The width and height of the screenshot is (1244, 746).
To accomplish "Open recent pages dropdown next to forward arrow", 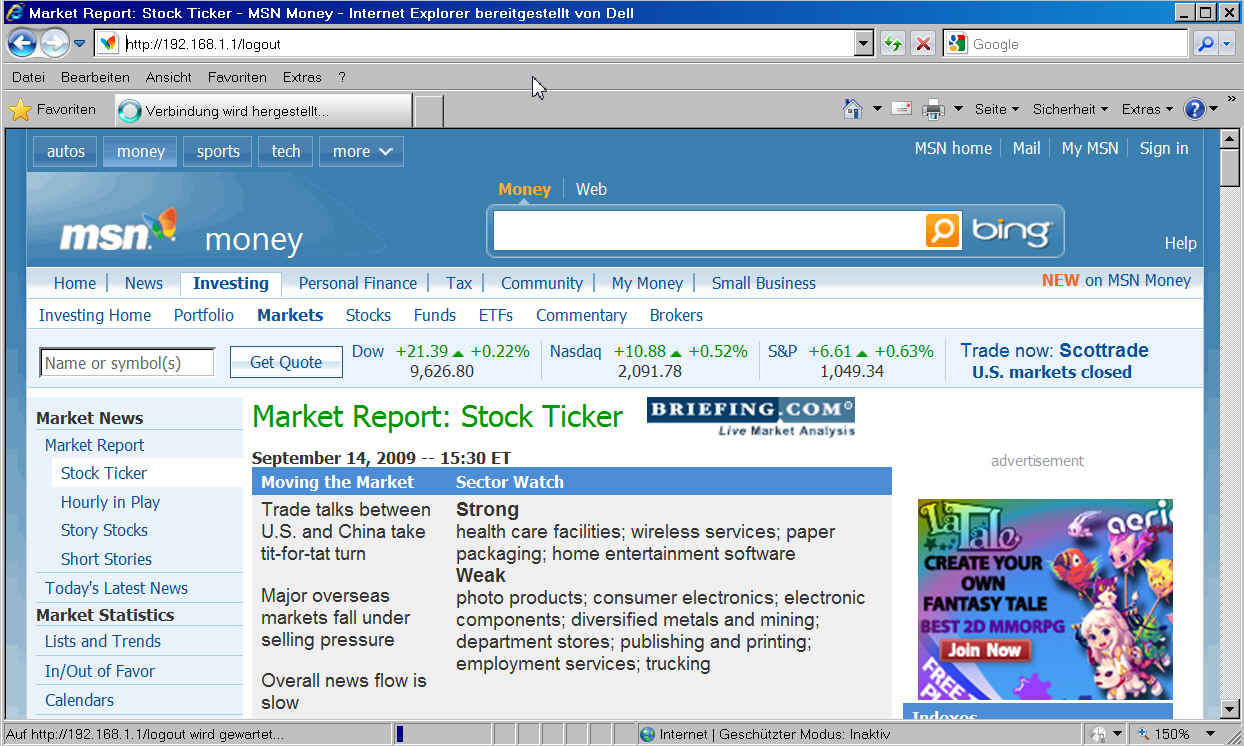I will [79, 44].
